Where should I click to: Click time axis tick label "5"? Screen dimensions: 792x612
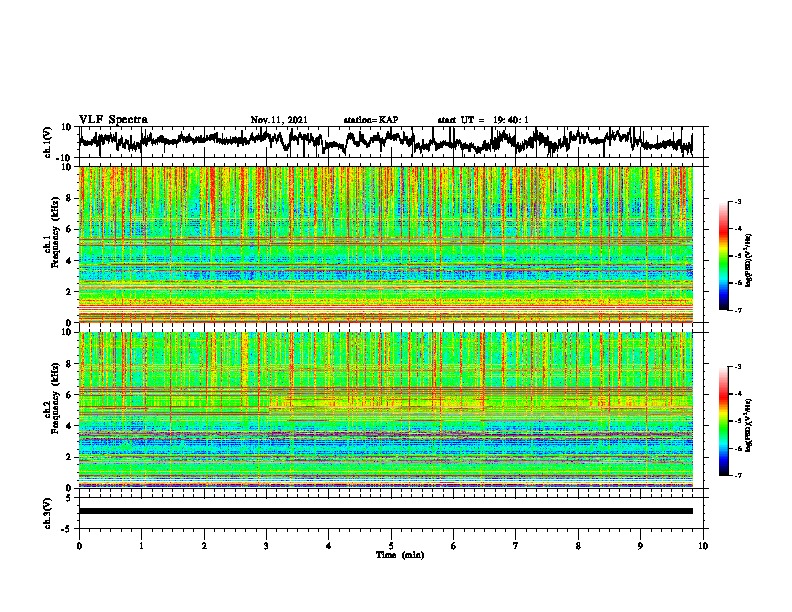click(391, 546)
